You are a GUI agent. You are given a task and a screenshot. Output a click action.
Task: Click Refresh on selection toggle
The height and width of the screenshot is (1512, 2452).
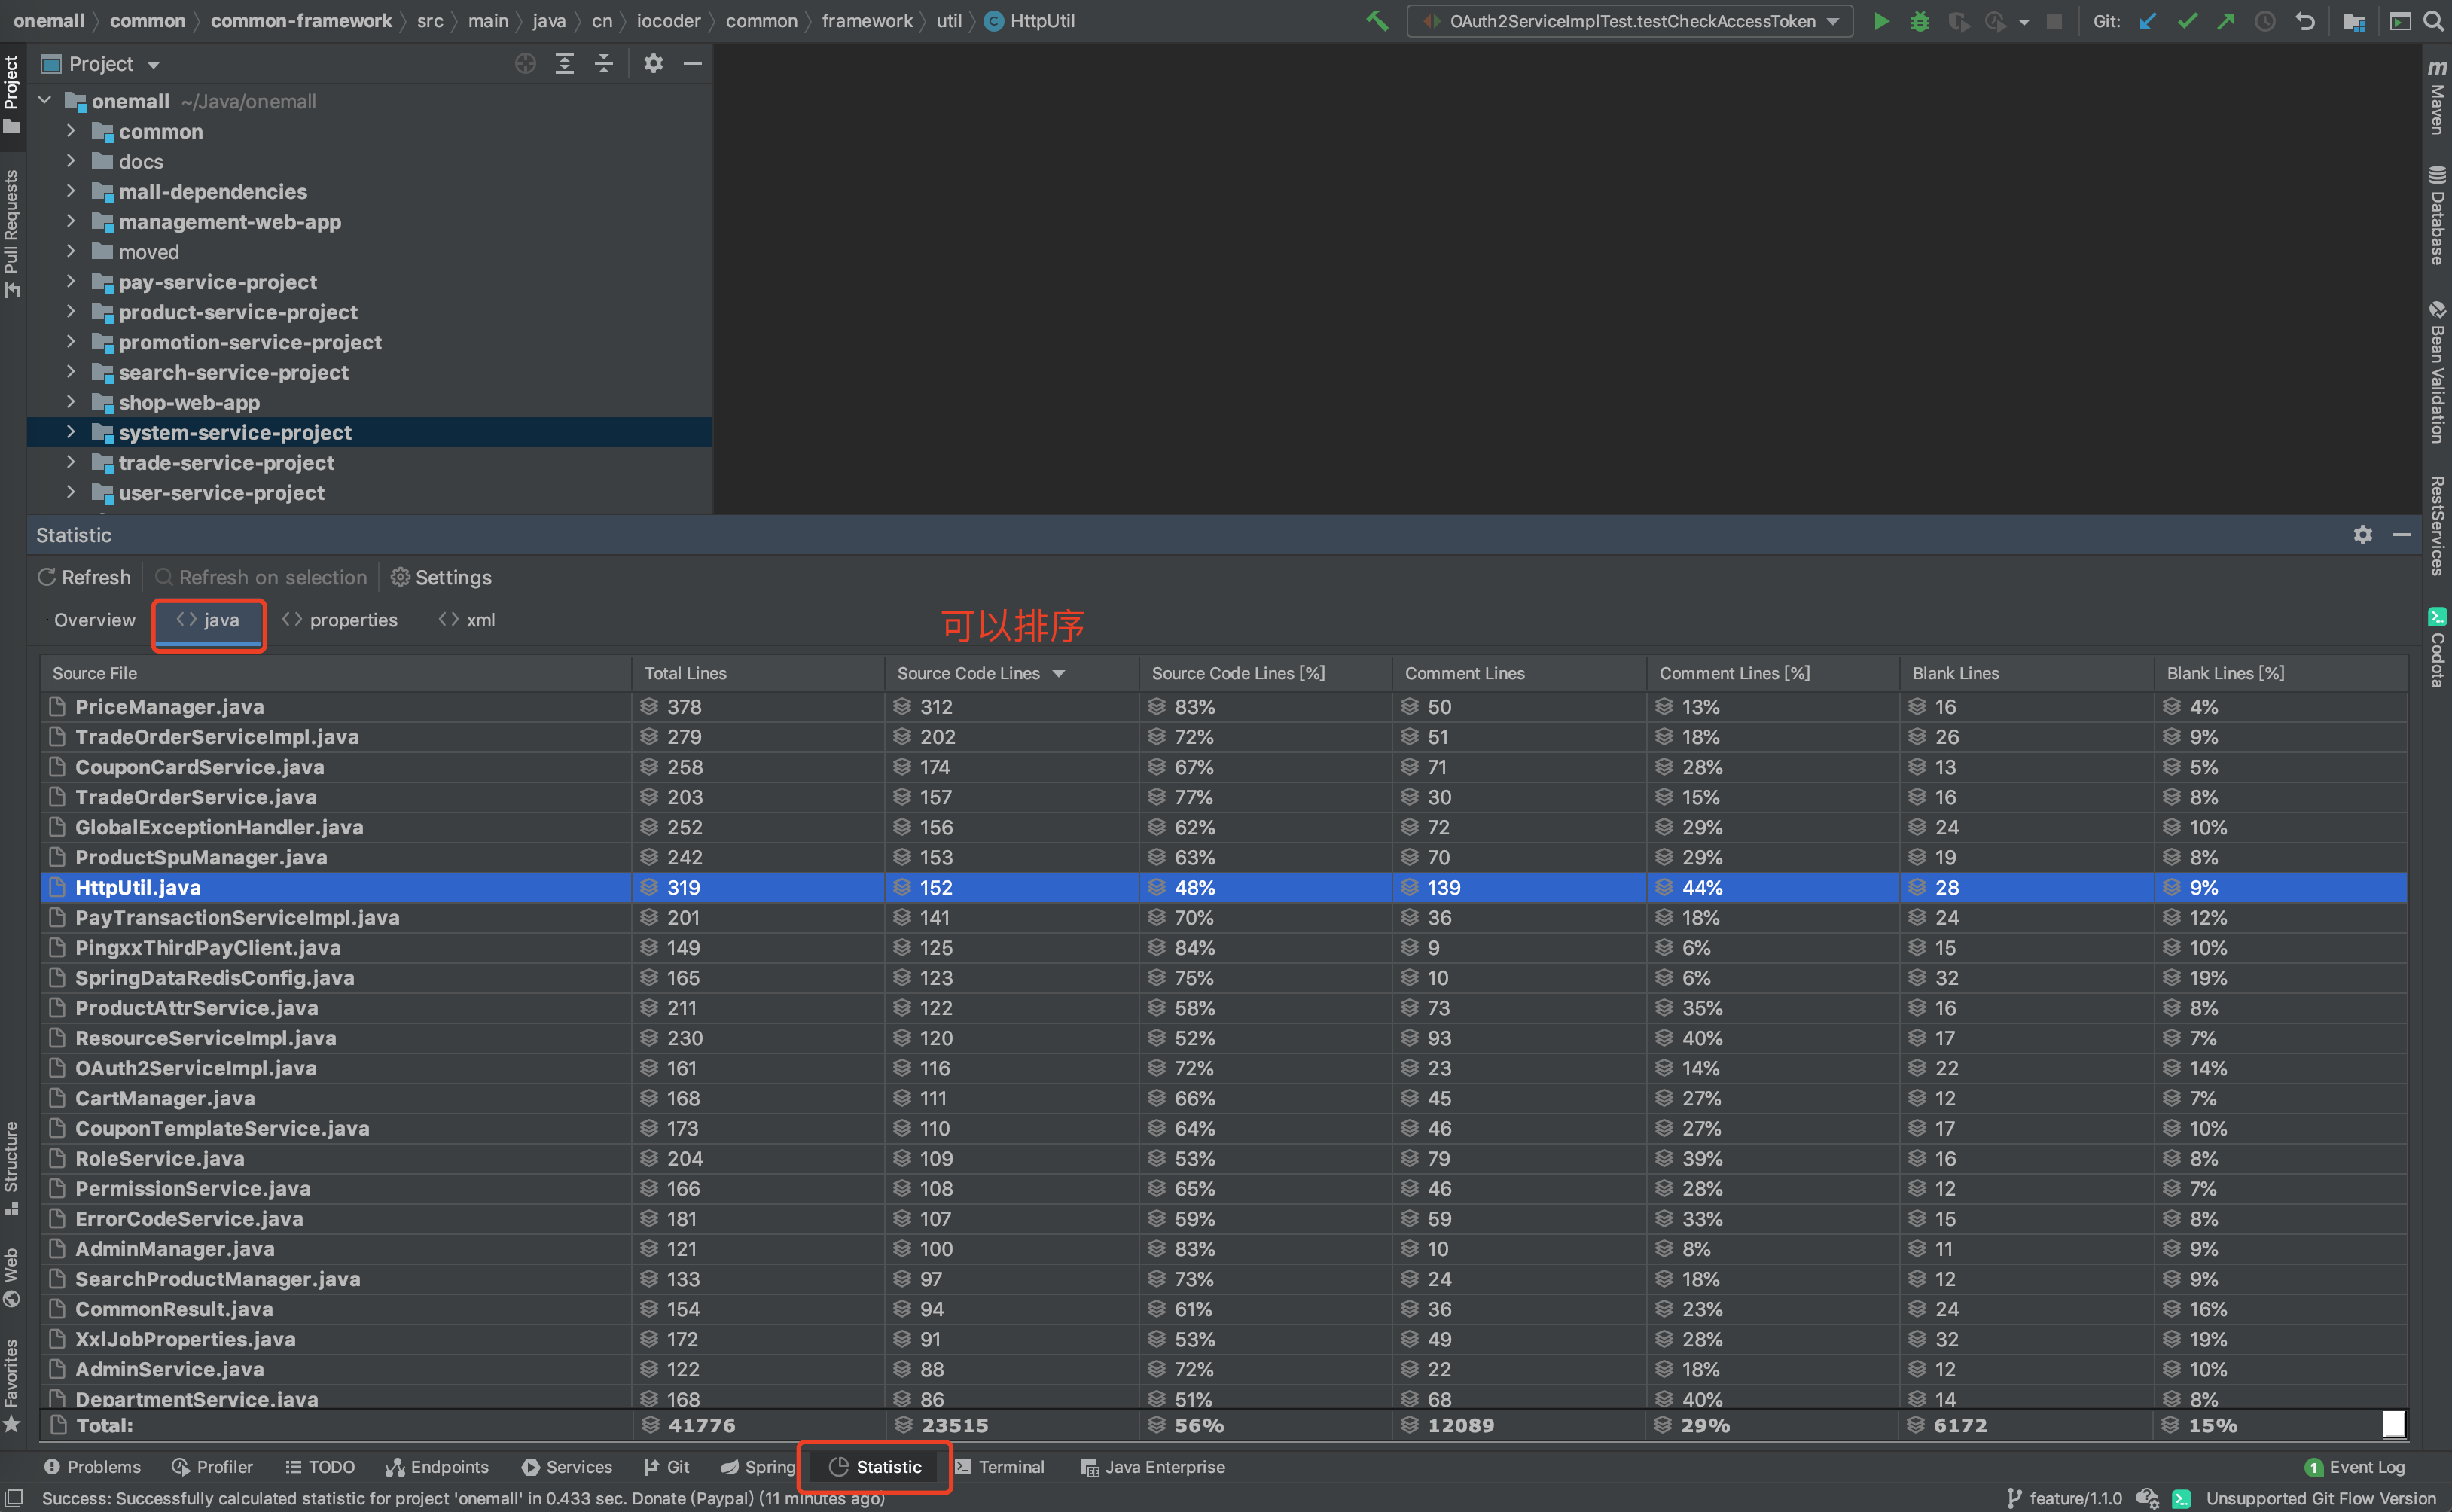259,577
